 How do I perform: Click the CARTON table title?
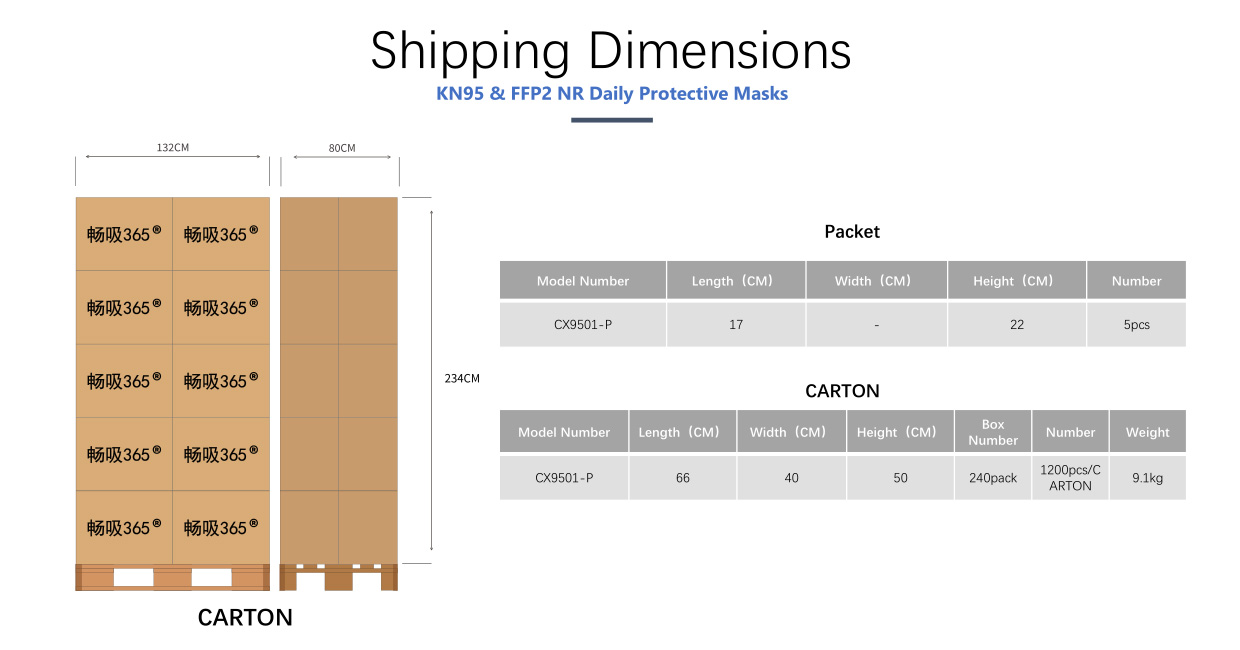pos(843,391)
